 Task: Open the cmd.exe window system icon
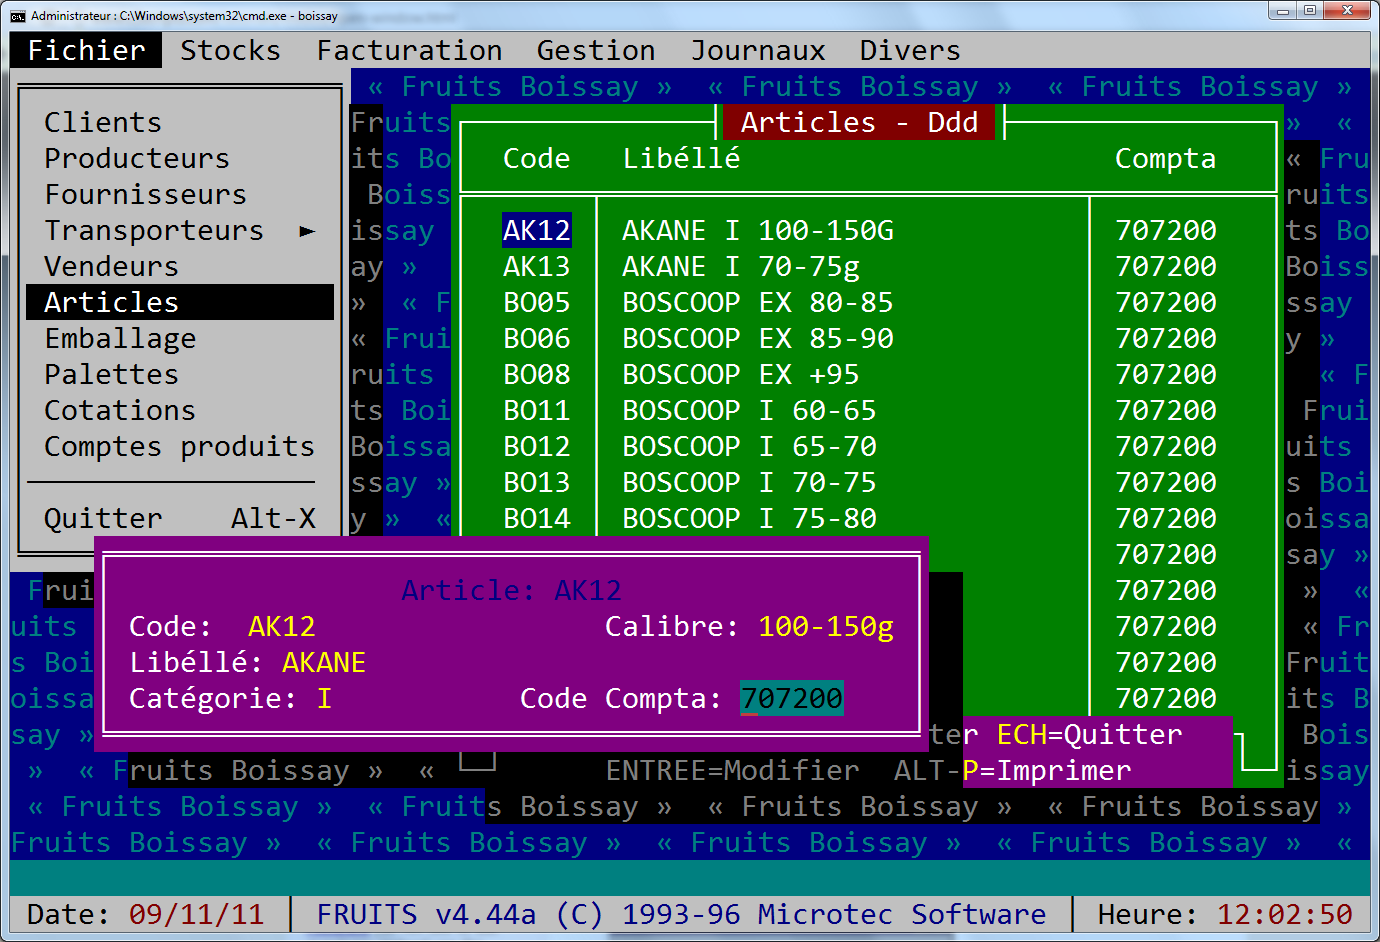point(18,16)
